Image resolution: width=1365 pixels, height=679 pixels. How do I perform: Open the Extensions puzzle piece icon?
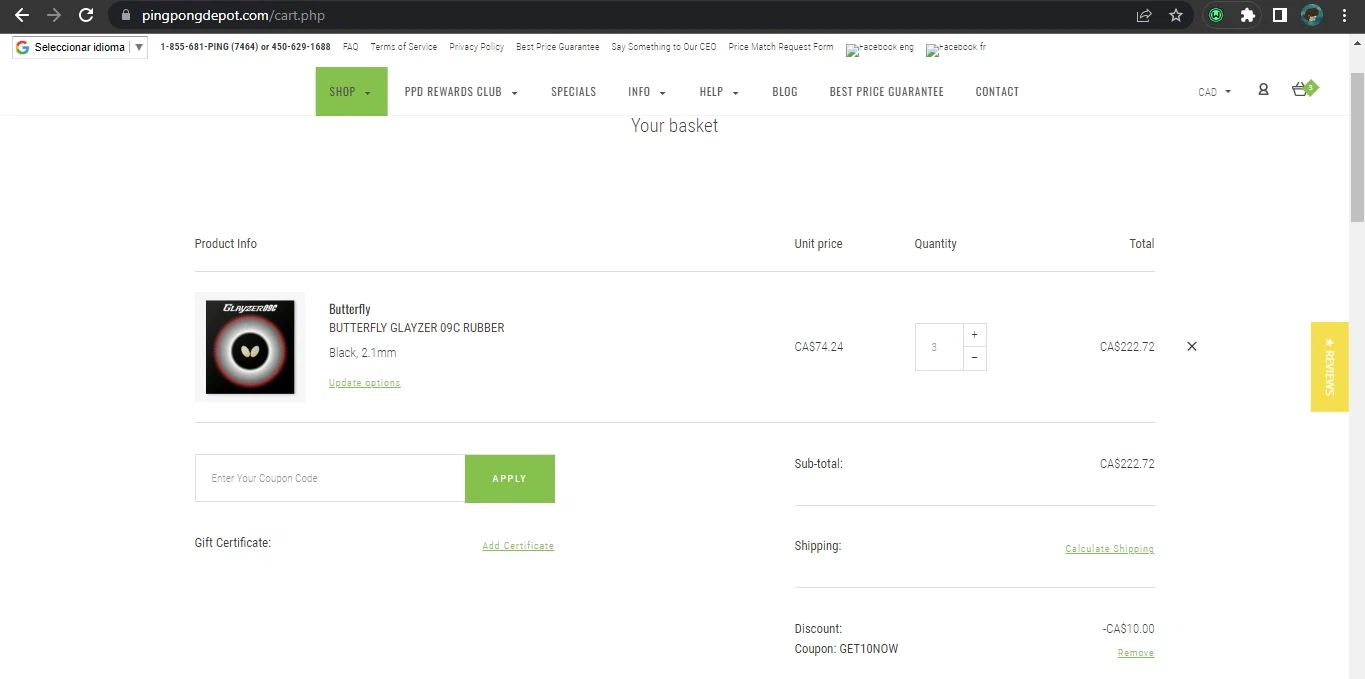(1247, 15)
